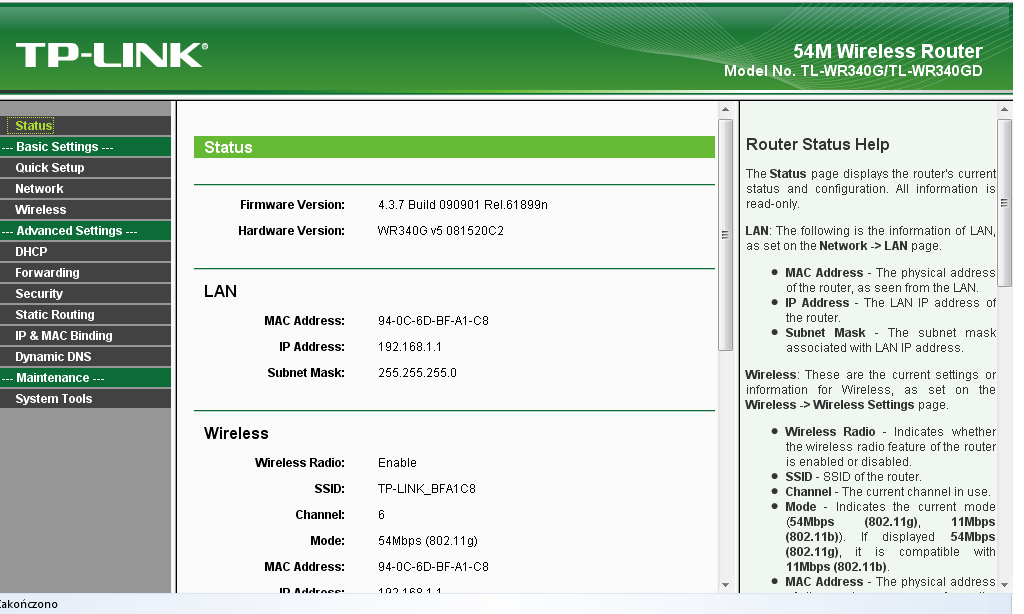The height and width of the screenshot is (614, 1024).
Task: Select Static Routing menu item
Action: tap(55, 315)
